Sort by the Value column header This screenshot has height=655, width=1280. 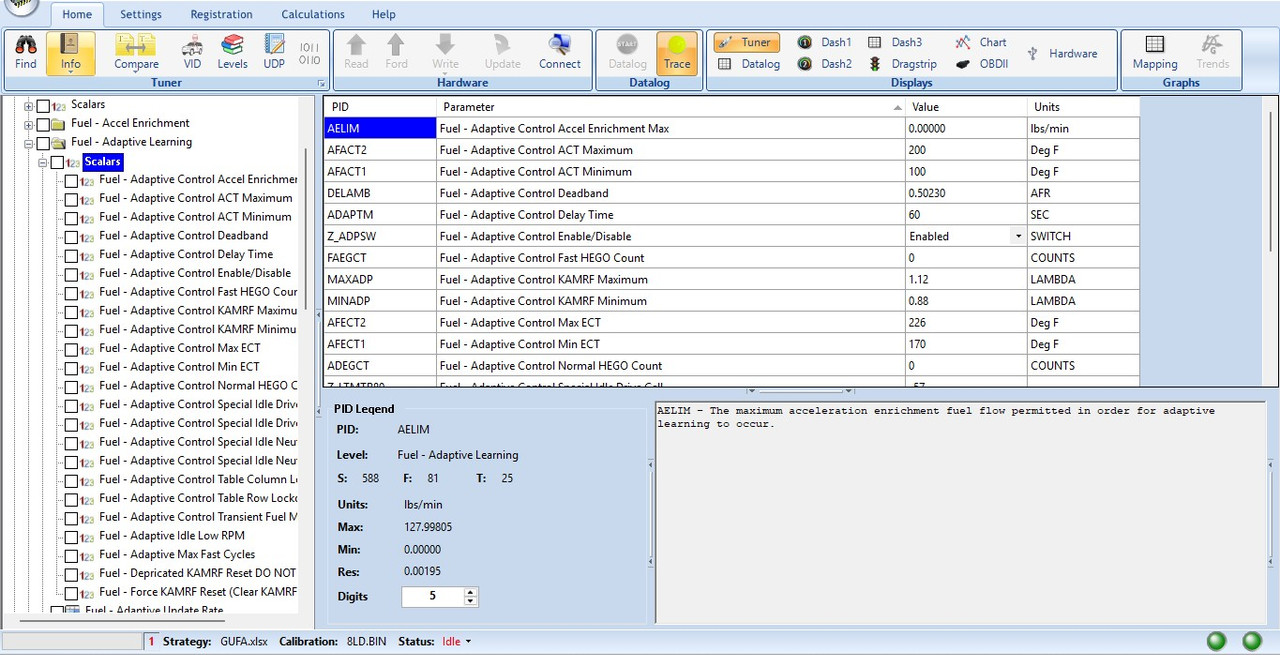(x=966, y=107)
